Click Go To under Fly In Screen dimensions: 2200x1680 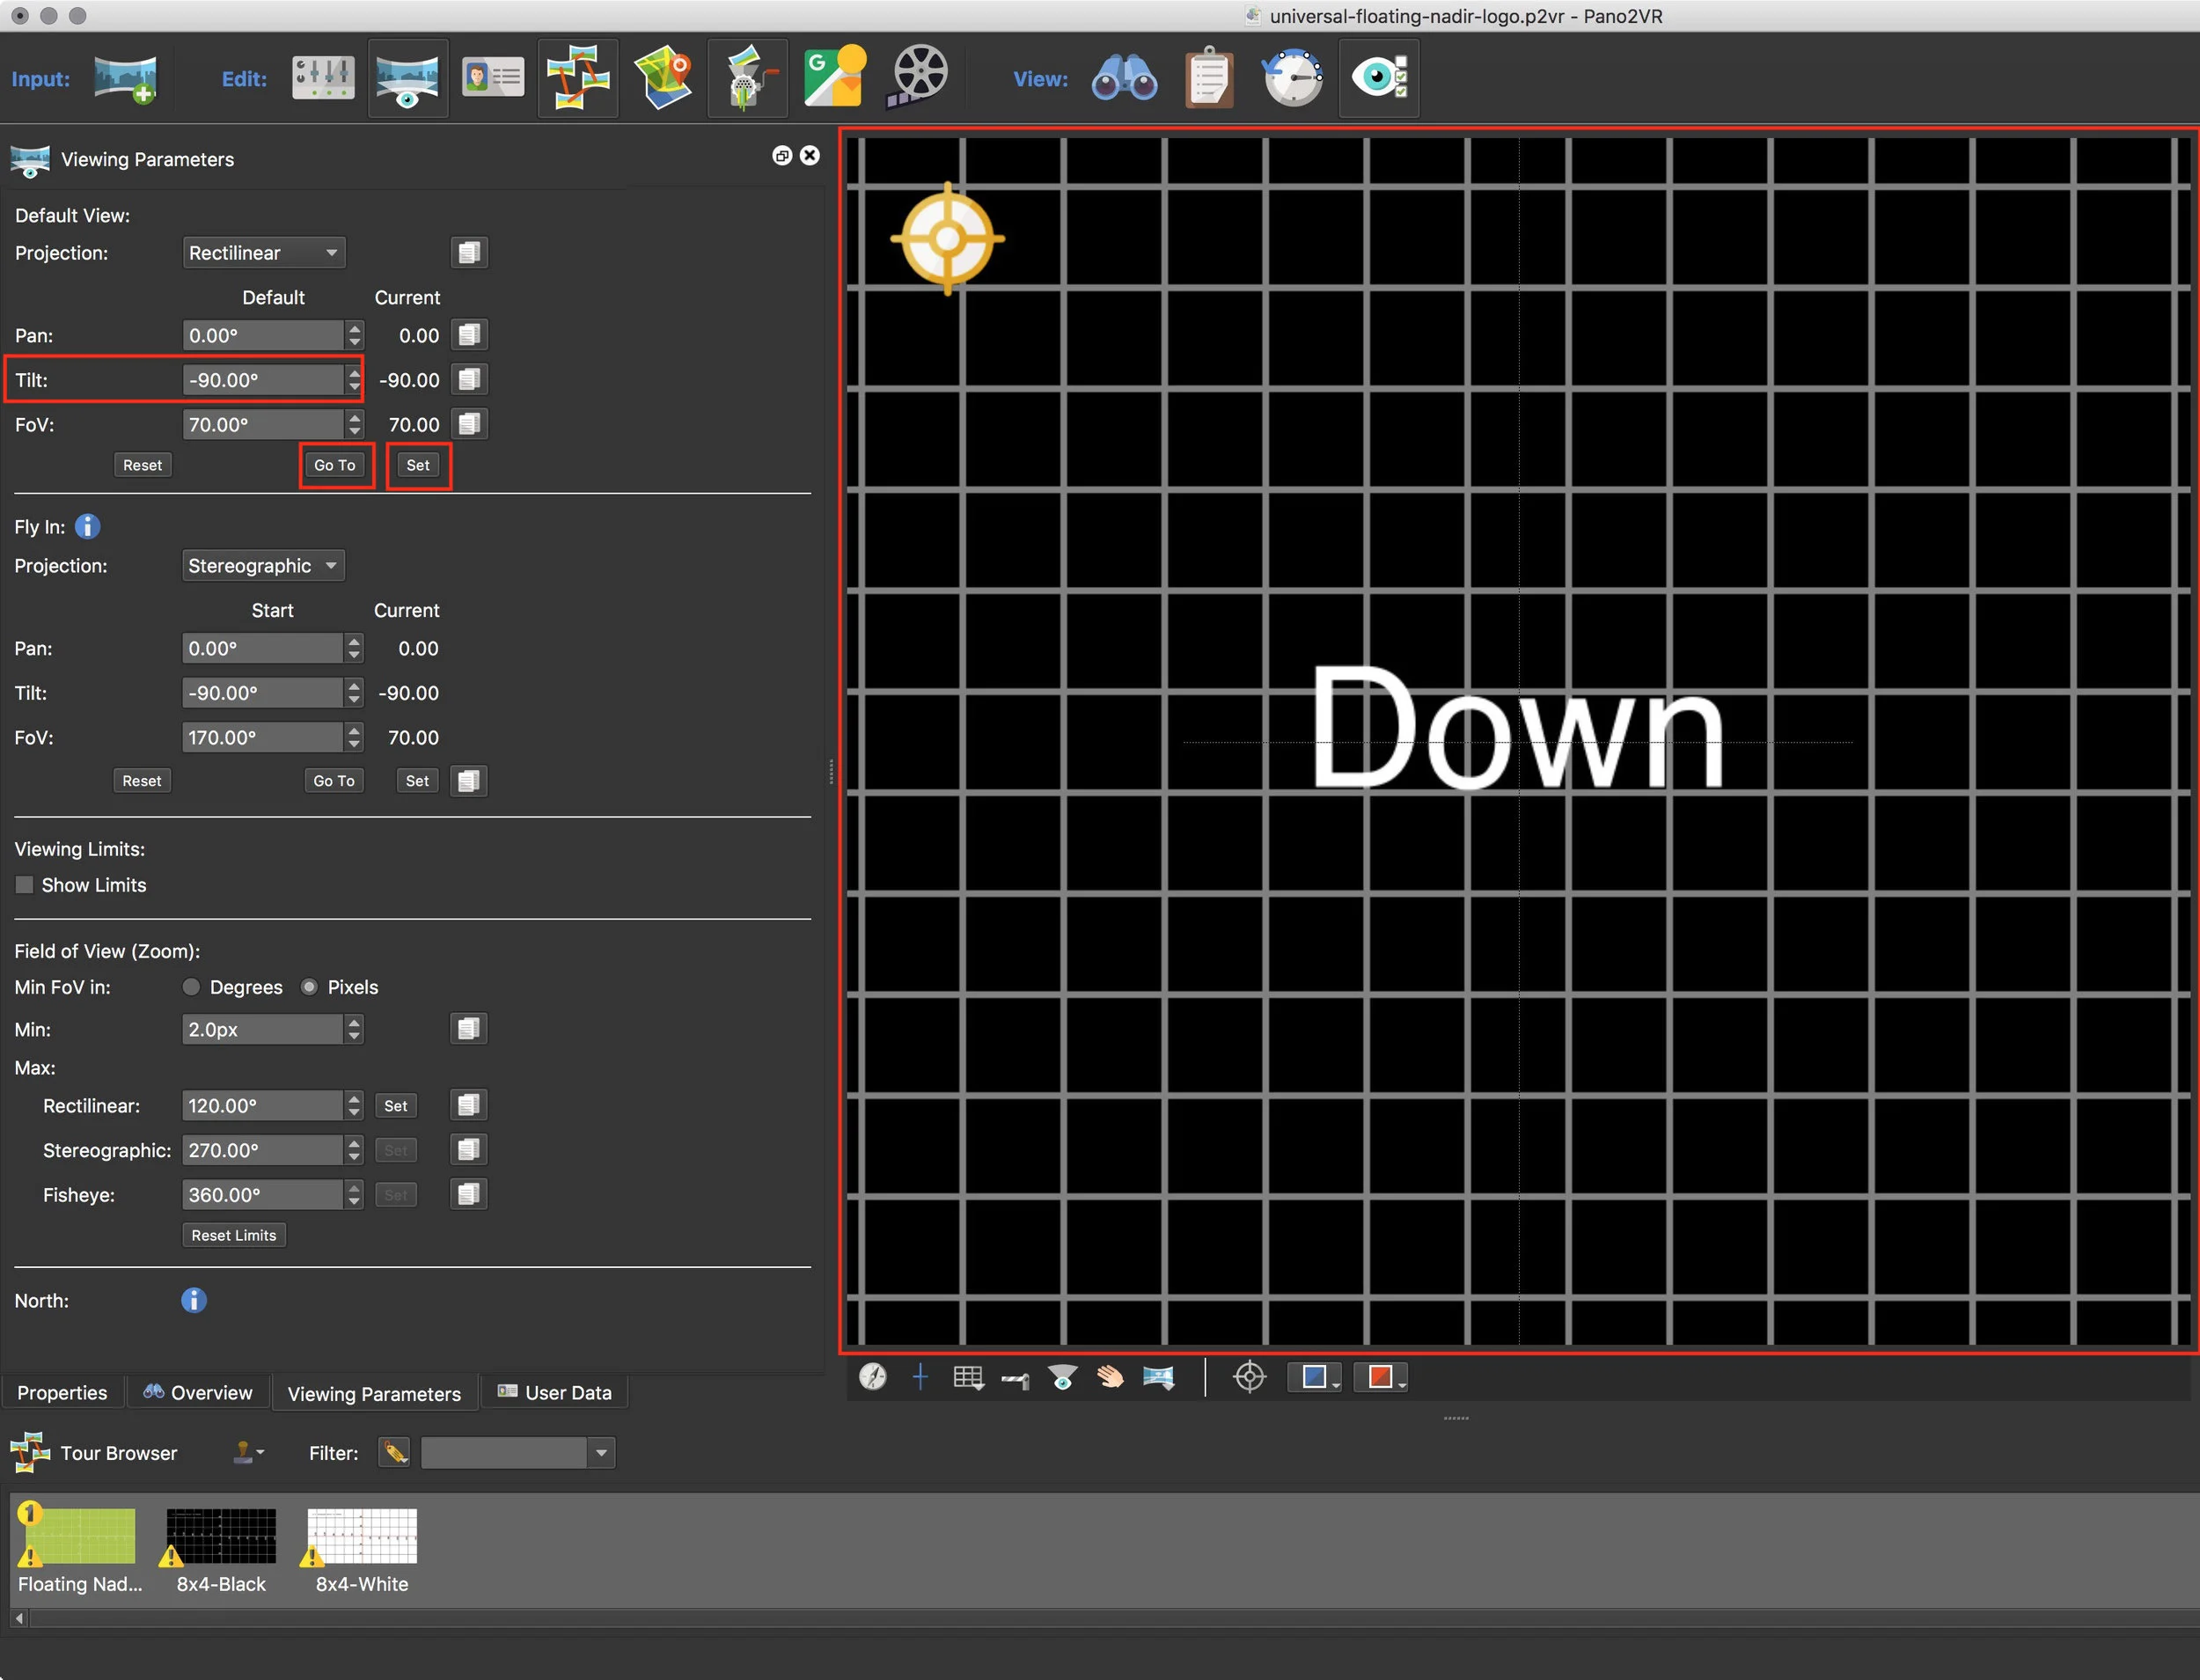pos(334,781)
